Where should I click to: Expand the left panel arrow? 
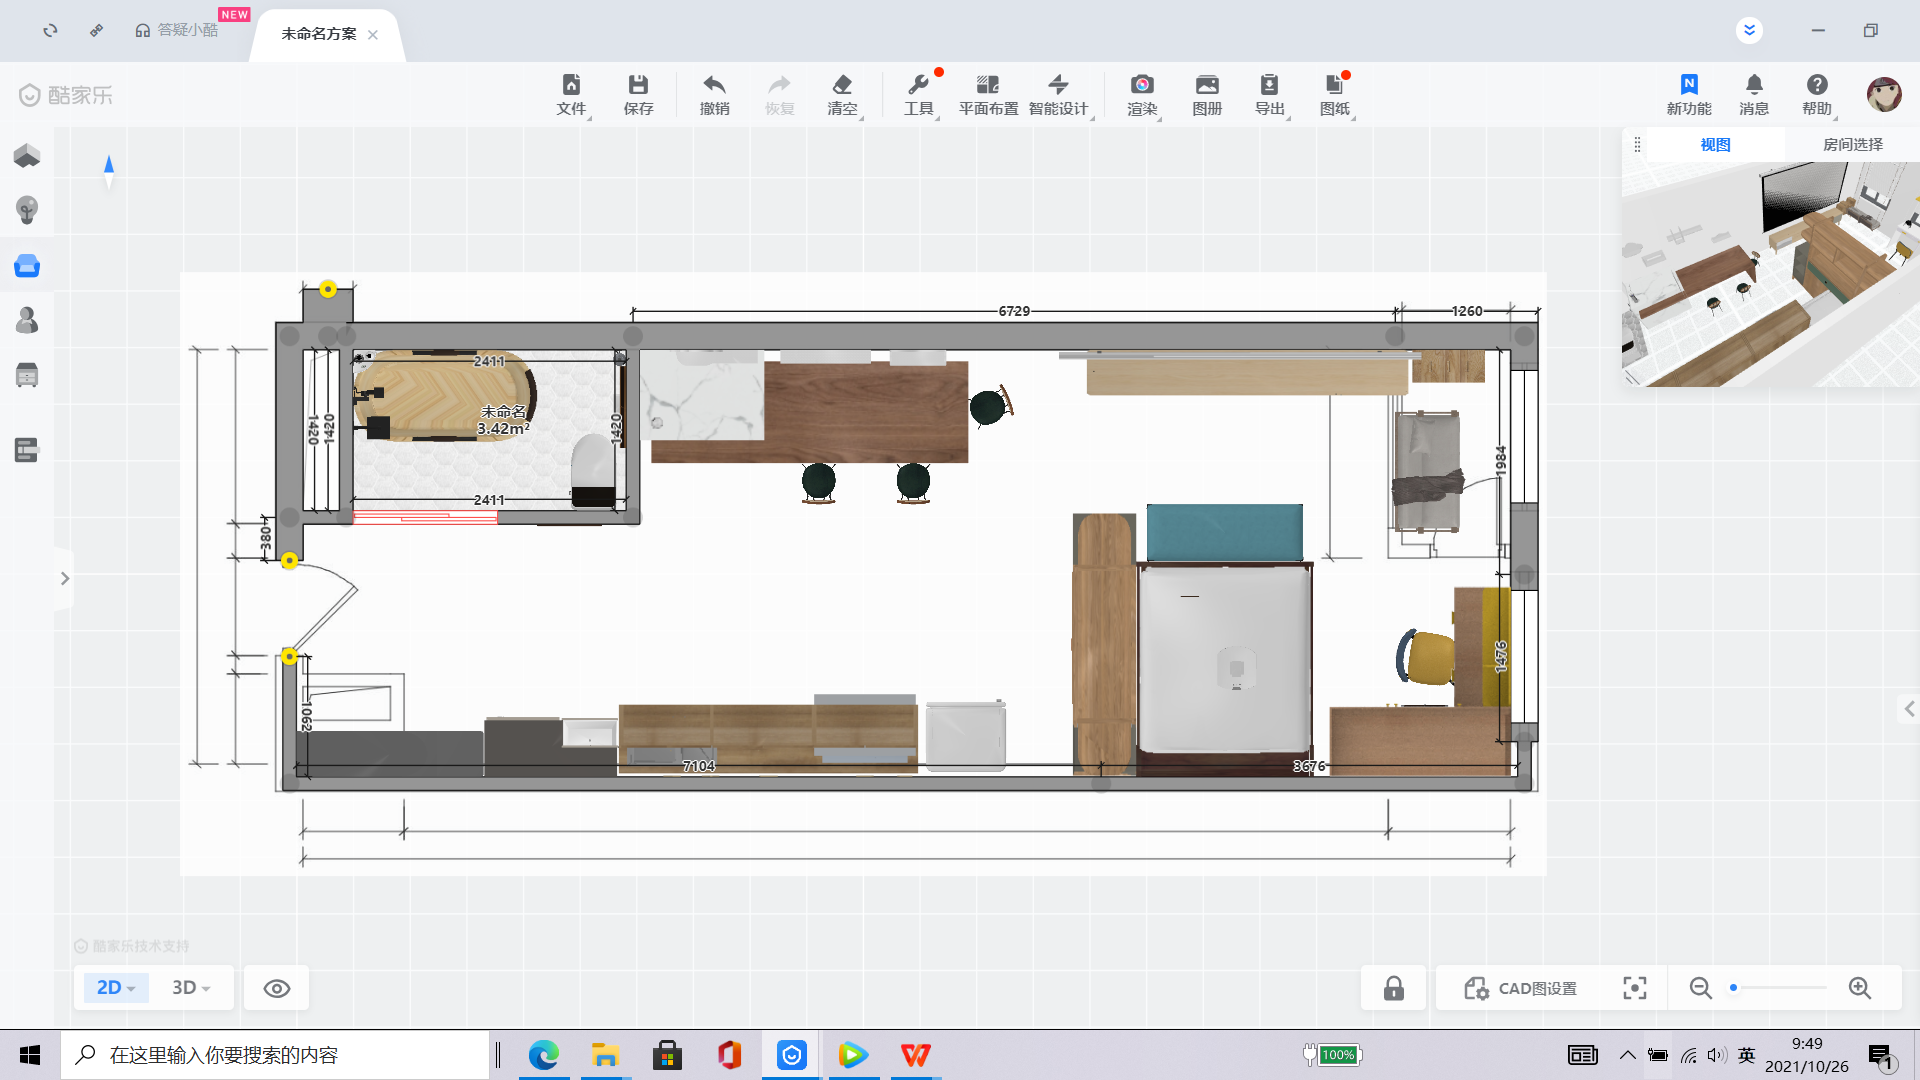tap(65, 578)
